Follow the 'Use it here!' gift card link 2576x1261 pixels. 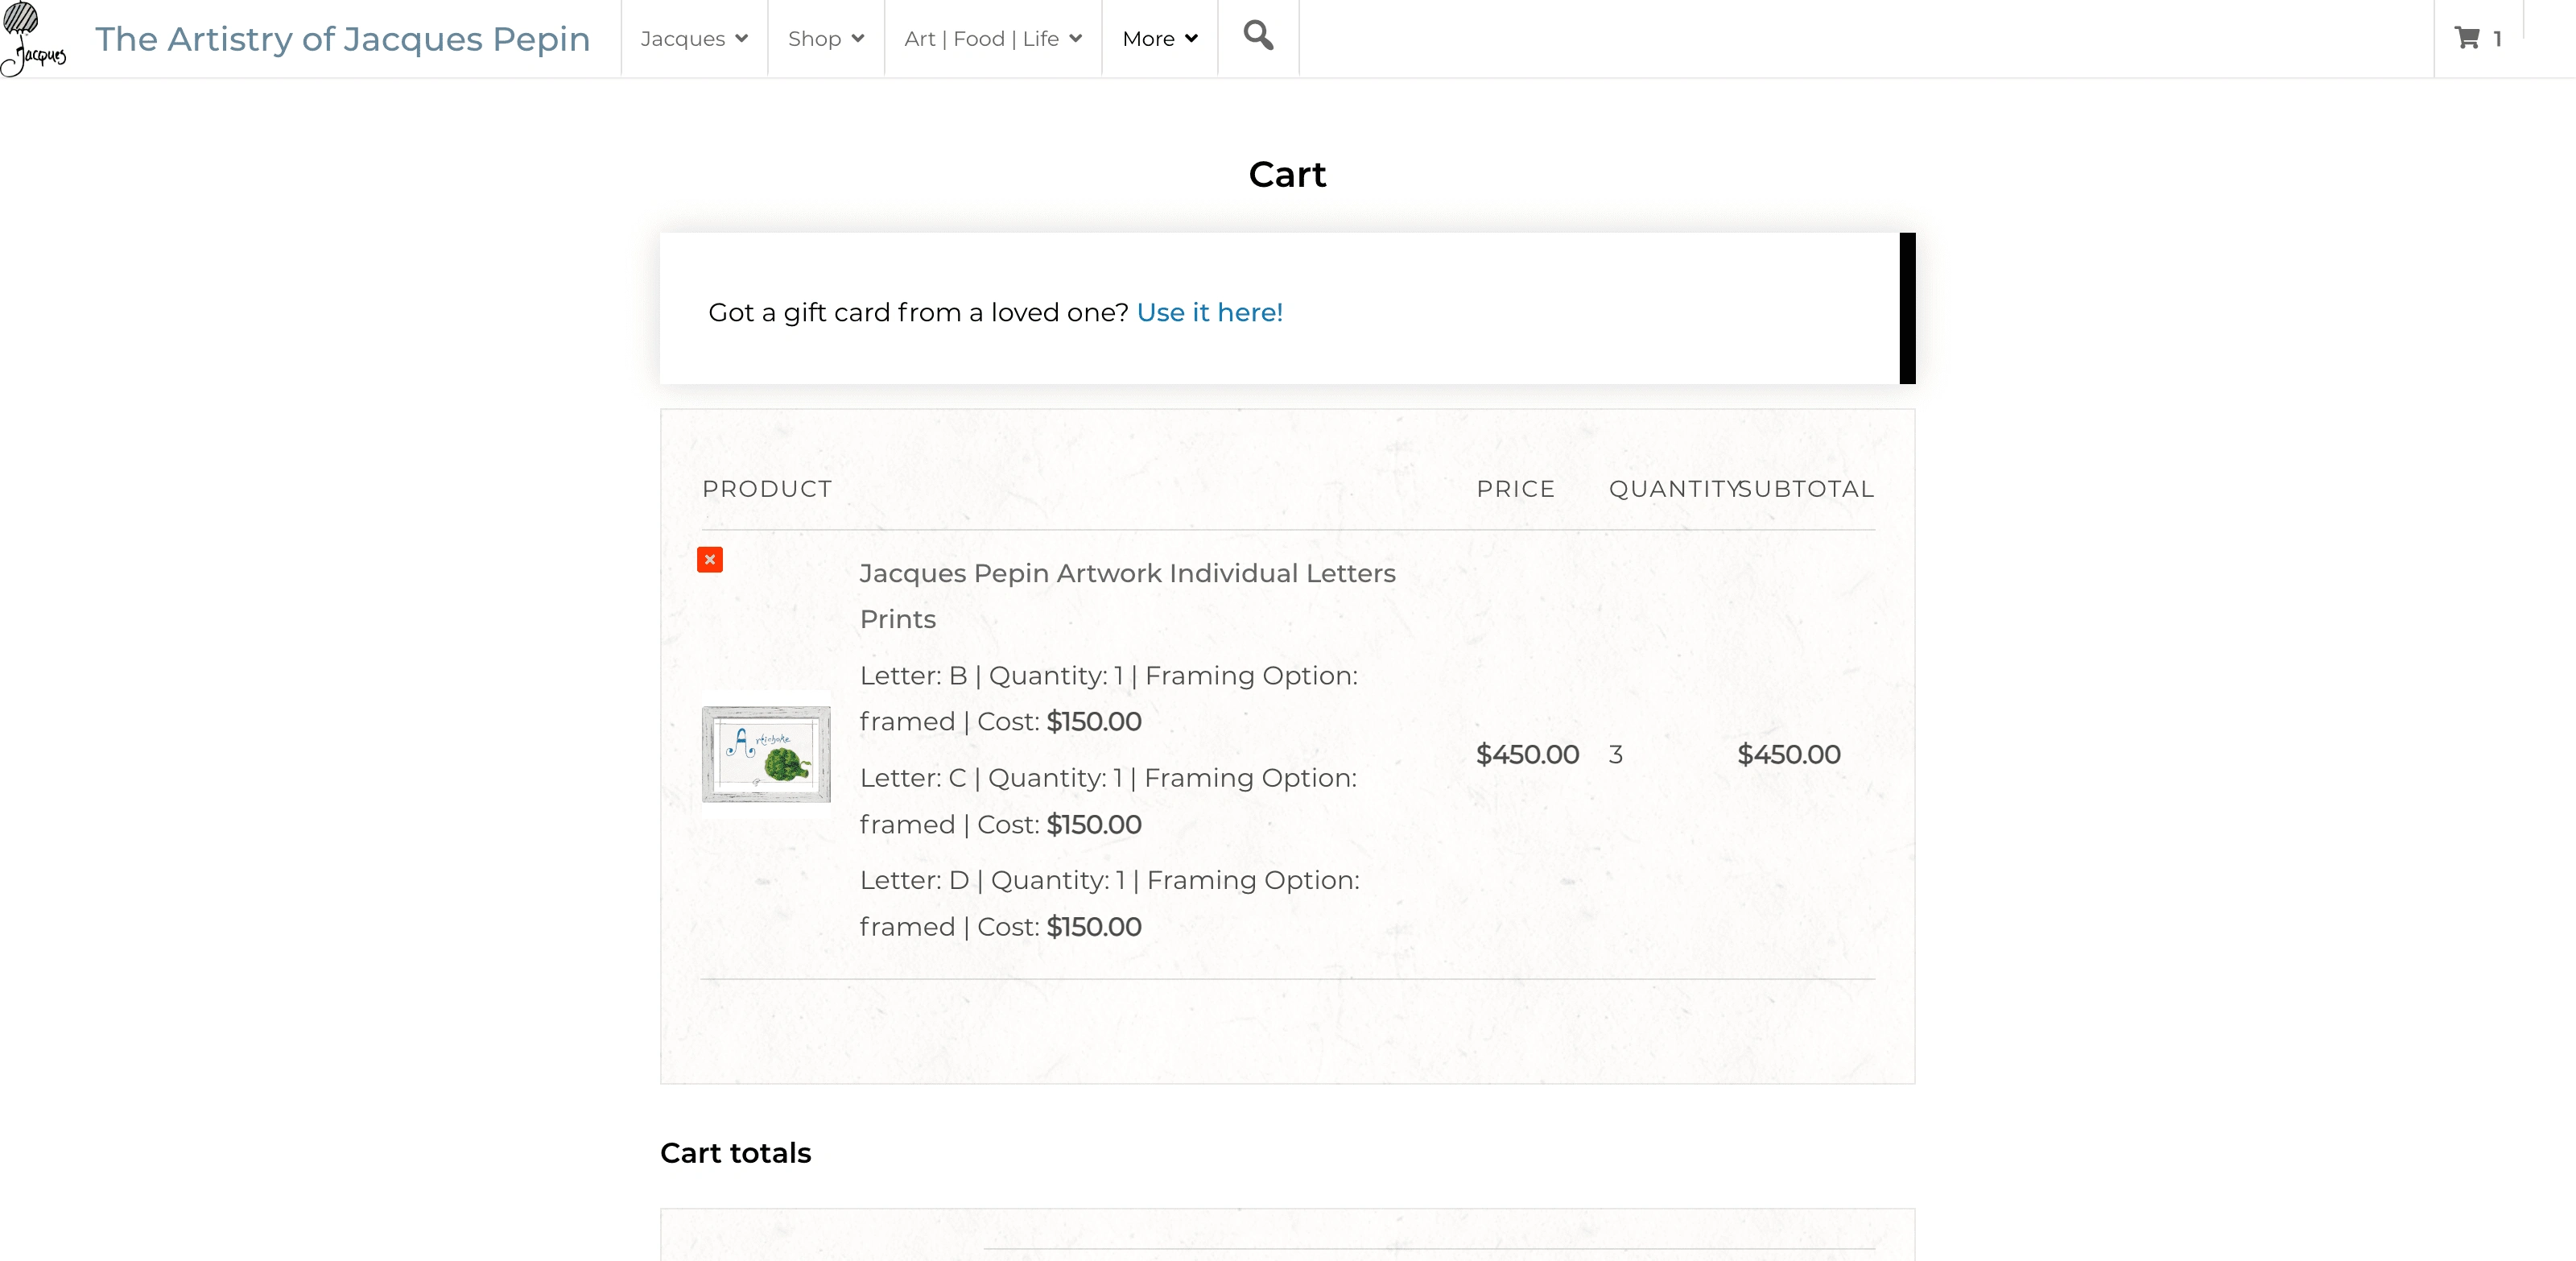[x=1209, y=312]
